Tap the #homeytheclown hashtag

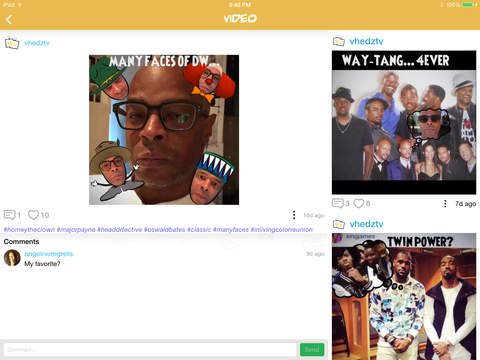29,230
